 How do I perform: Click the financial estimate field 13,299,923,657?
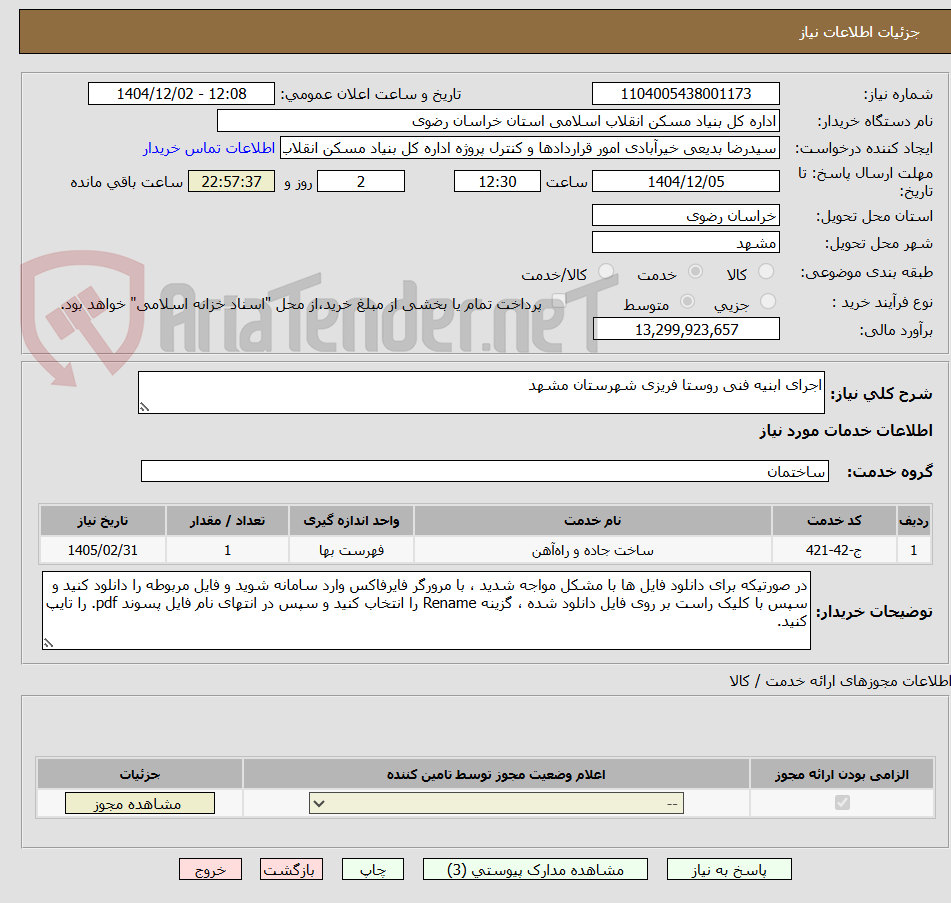coord(685,329)
